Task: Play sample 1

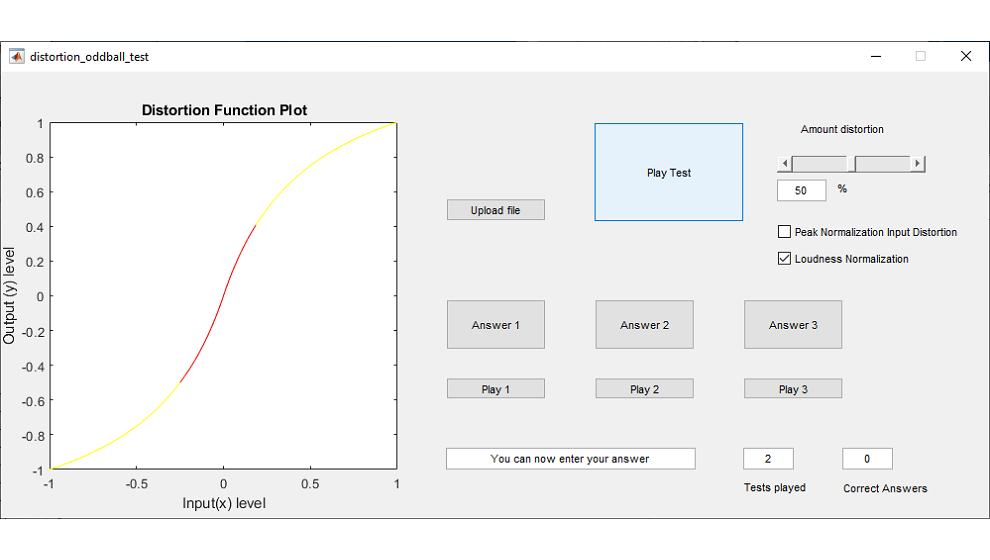Action: pyautogui.click(x=496, y=389)
